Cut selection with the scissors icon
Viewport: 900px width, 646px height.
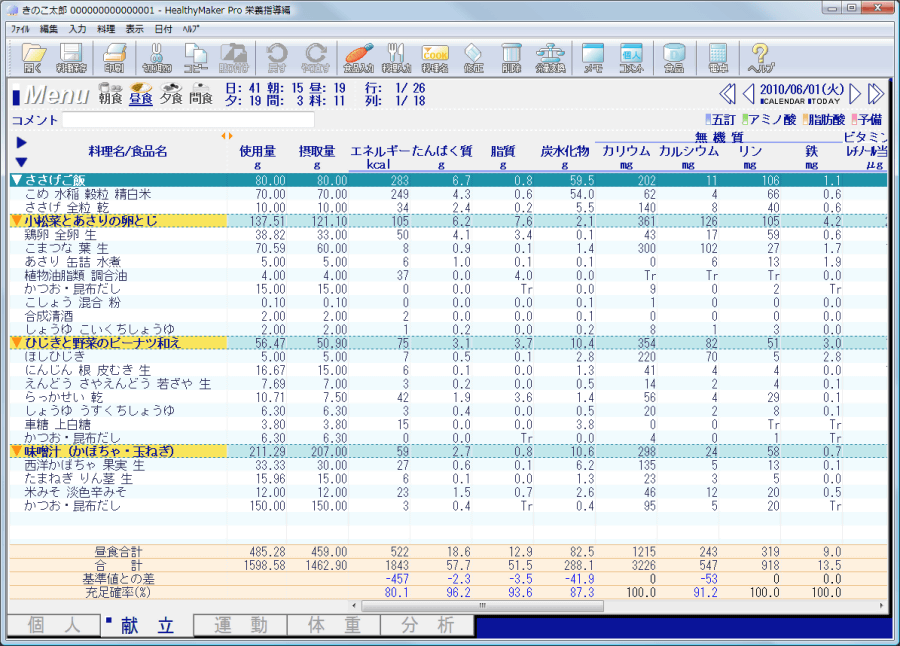(x=157, y=58)
